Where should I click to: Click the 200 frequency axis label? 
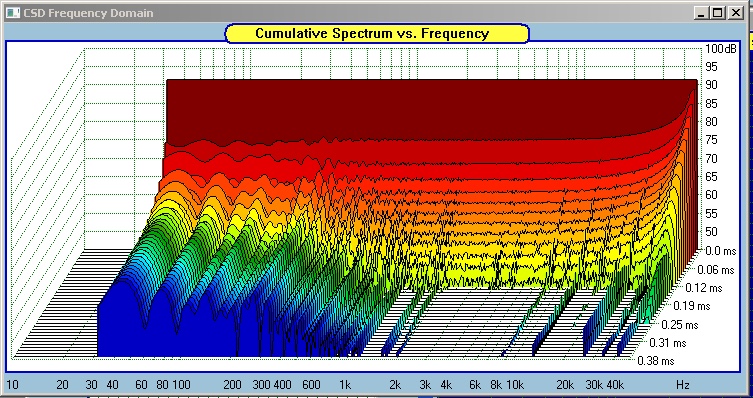(x=232, y=385)
